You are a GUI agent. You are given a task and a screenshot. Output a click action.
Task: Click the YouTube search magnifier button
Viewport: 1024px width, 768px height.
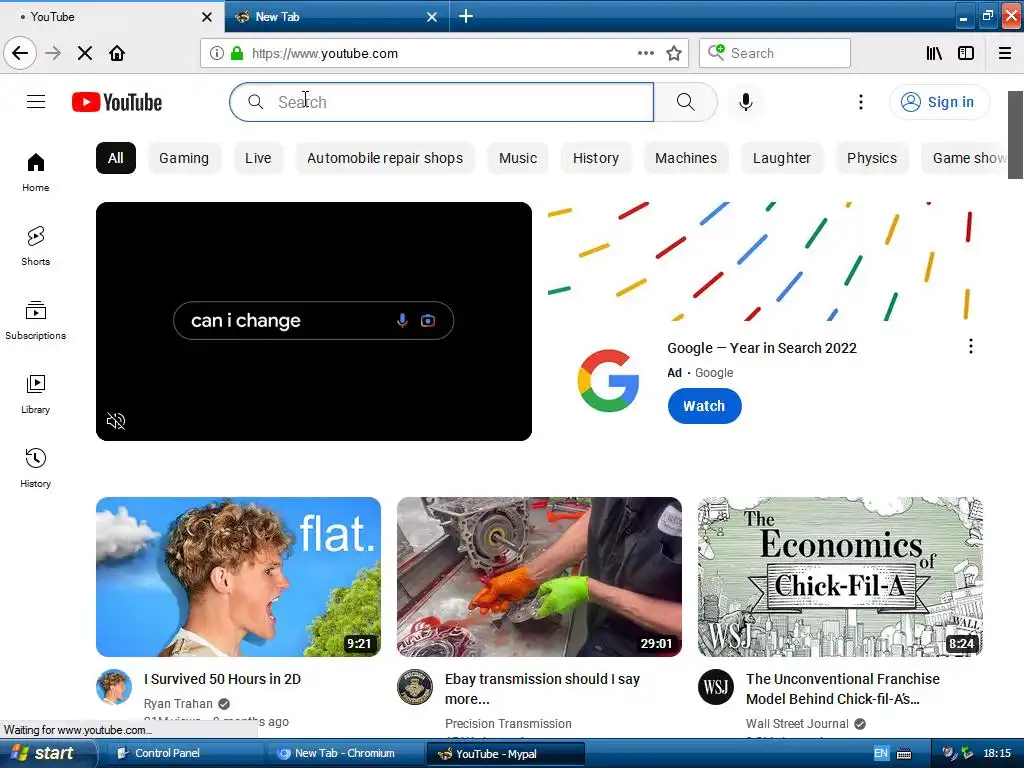(686, 102)
